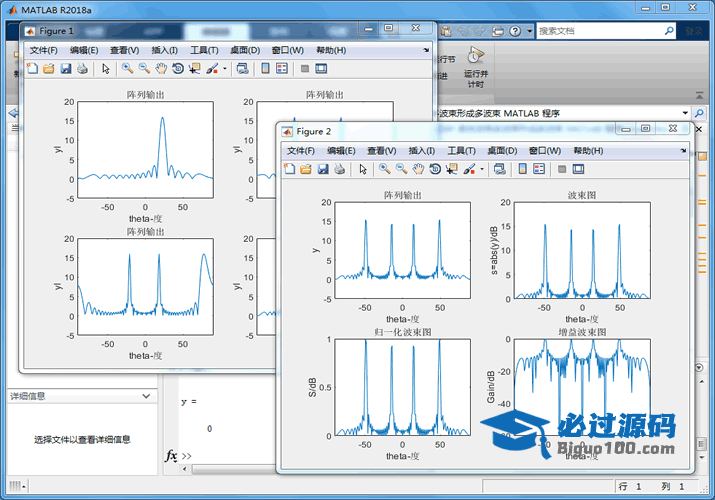Click Hide Plot Tools icon in Figure 2
715x500 pixels.
pos(562,169)
